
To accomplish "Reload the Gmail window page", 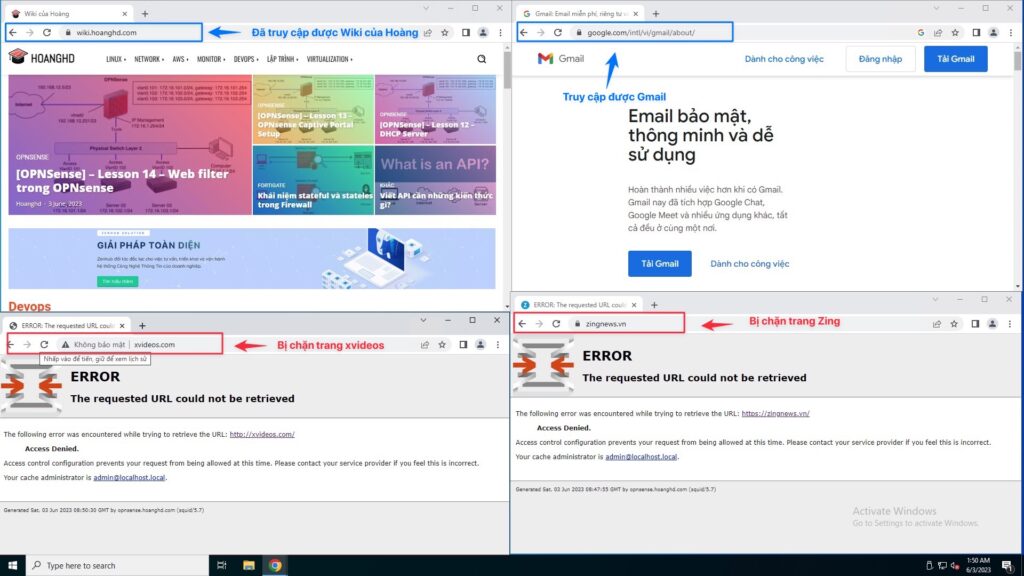I will coord(558,32).
